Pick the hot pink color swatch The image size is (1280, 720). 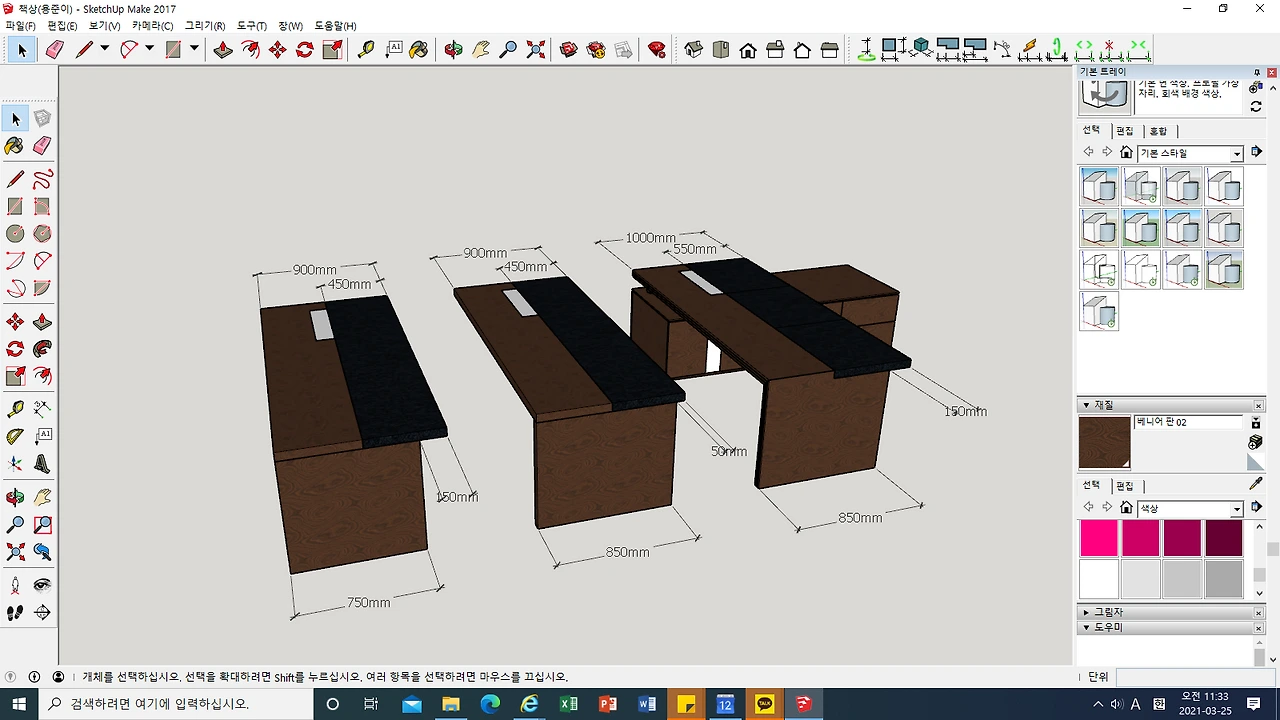[x=1099, y=538]
